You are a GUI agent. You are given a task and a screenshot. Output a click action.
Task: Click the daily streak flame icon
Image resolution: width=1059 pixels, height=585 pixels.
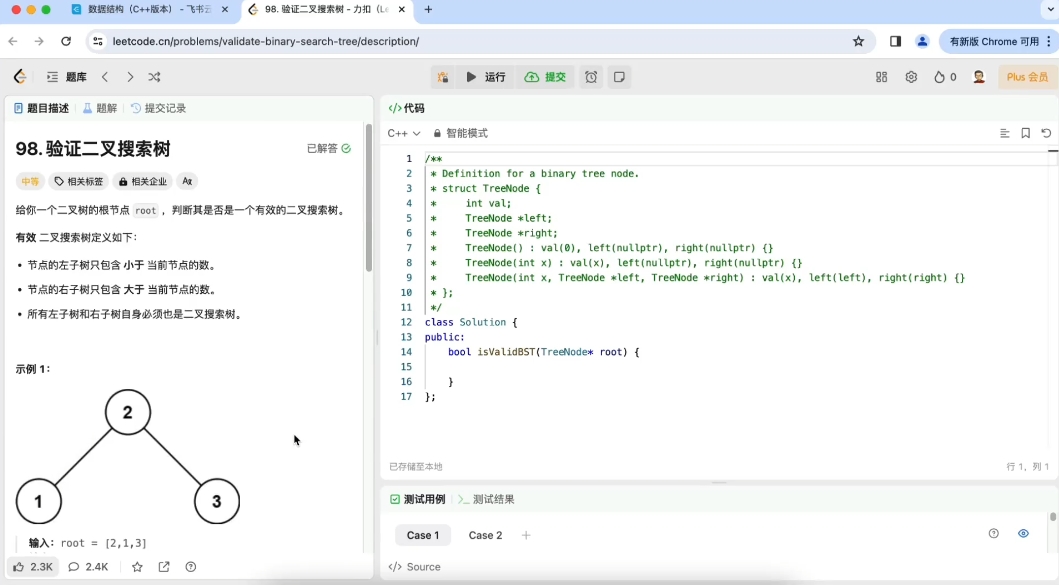[938, 77]
